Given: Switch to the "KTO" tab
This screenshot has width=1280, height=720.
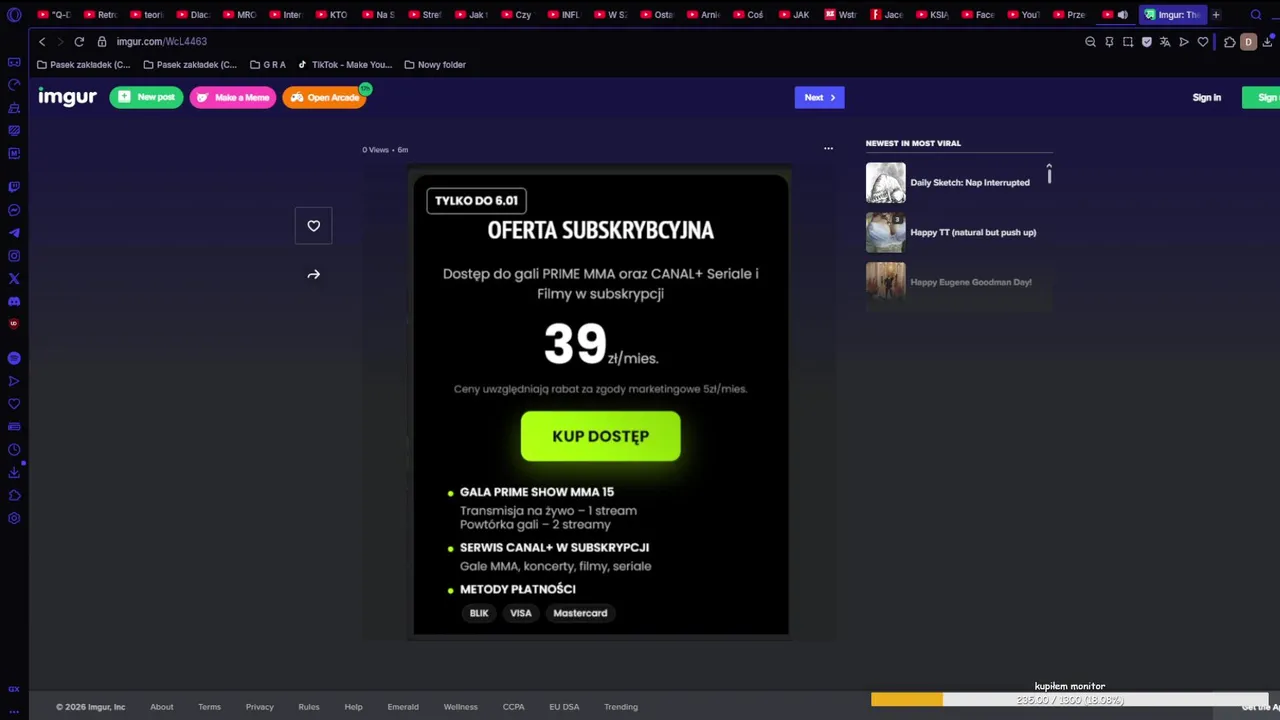Looking at the screenshot, I should [x=331, y=15].
